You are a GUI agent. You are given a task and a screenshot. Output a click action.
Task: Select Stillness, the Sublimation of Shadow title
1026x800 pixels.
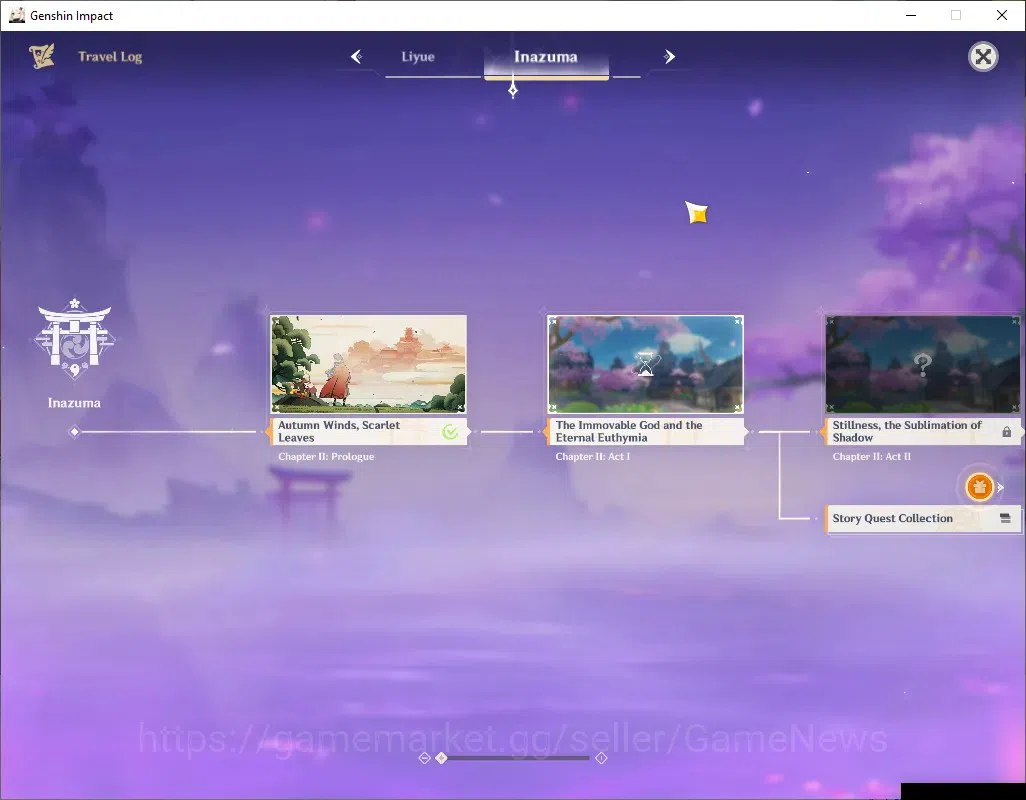[907, 432]
